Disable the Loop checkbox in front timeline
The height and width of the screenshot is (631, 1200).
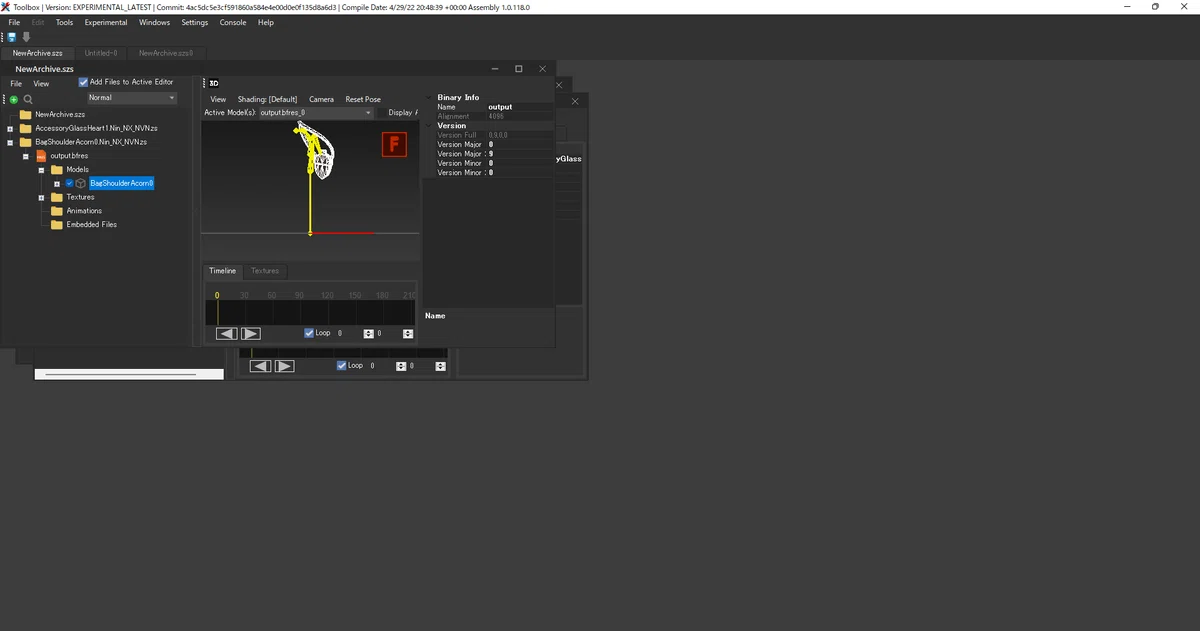(x=309, y=333)
